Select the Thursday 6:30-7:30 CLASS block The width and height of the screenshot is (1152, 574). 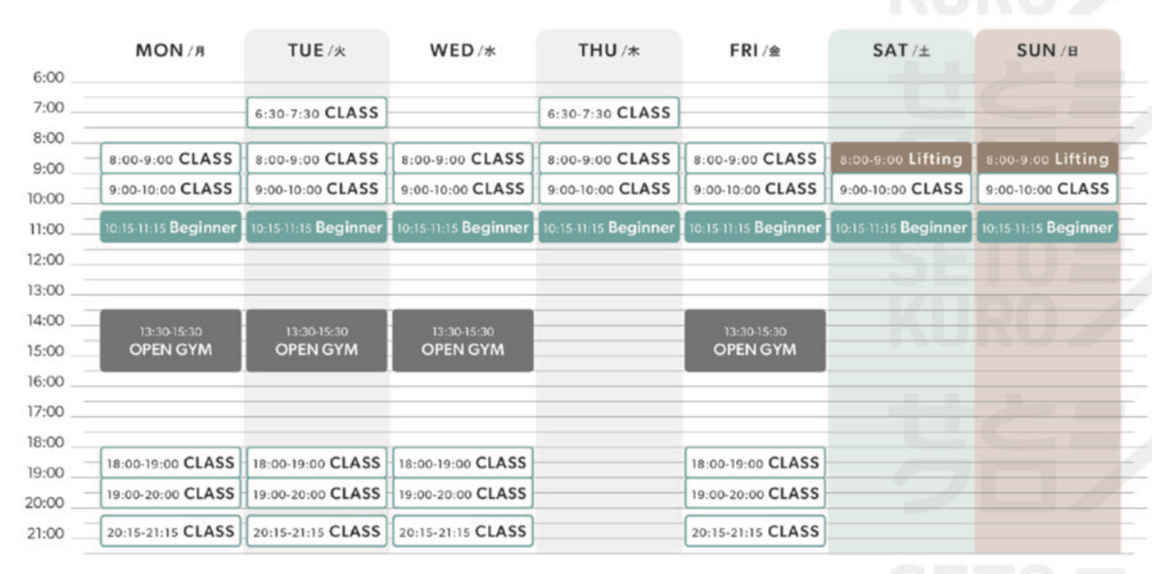click(x=608, y=113)
